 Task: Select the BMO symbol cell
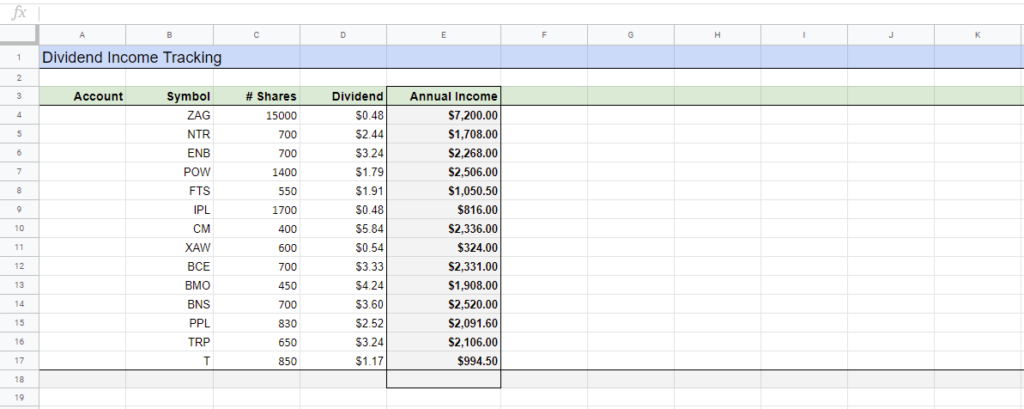coord(169,286)
